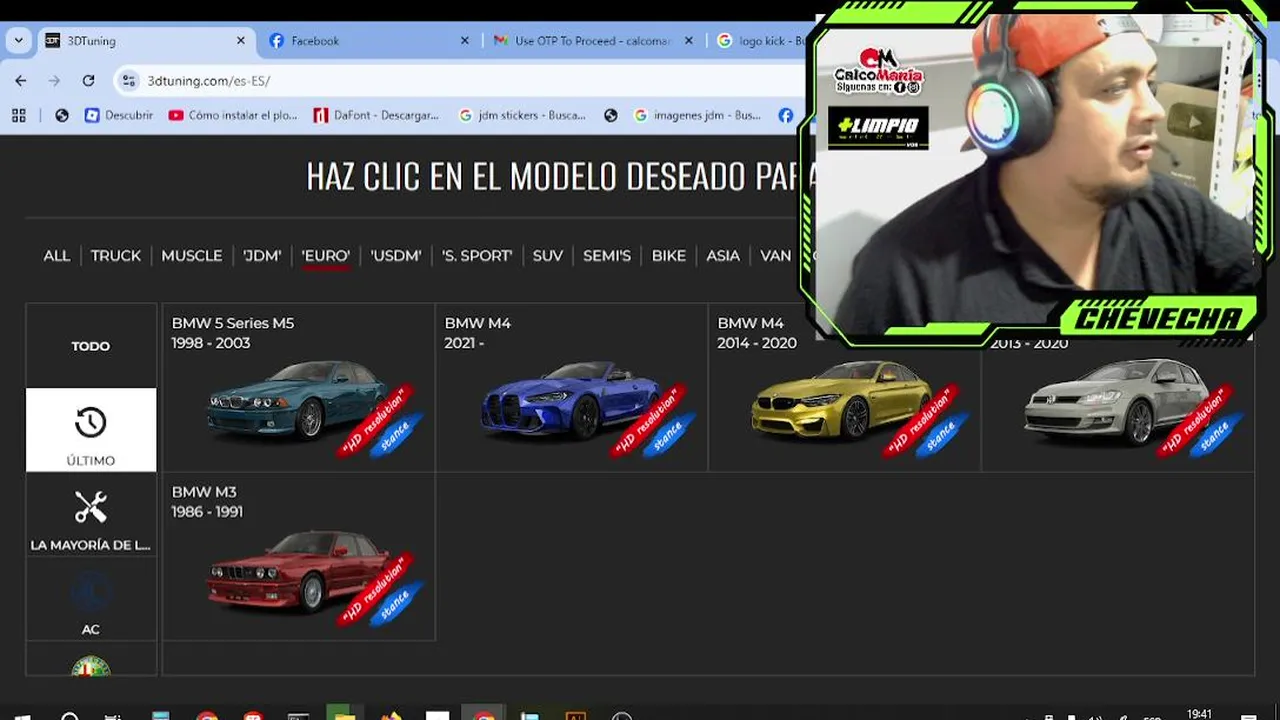1280x720 pixels.
Task: Select the ASIA category filter
Action: [723, 256]
